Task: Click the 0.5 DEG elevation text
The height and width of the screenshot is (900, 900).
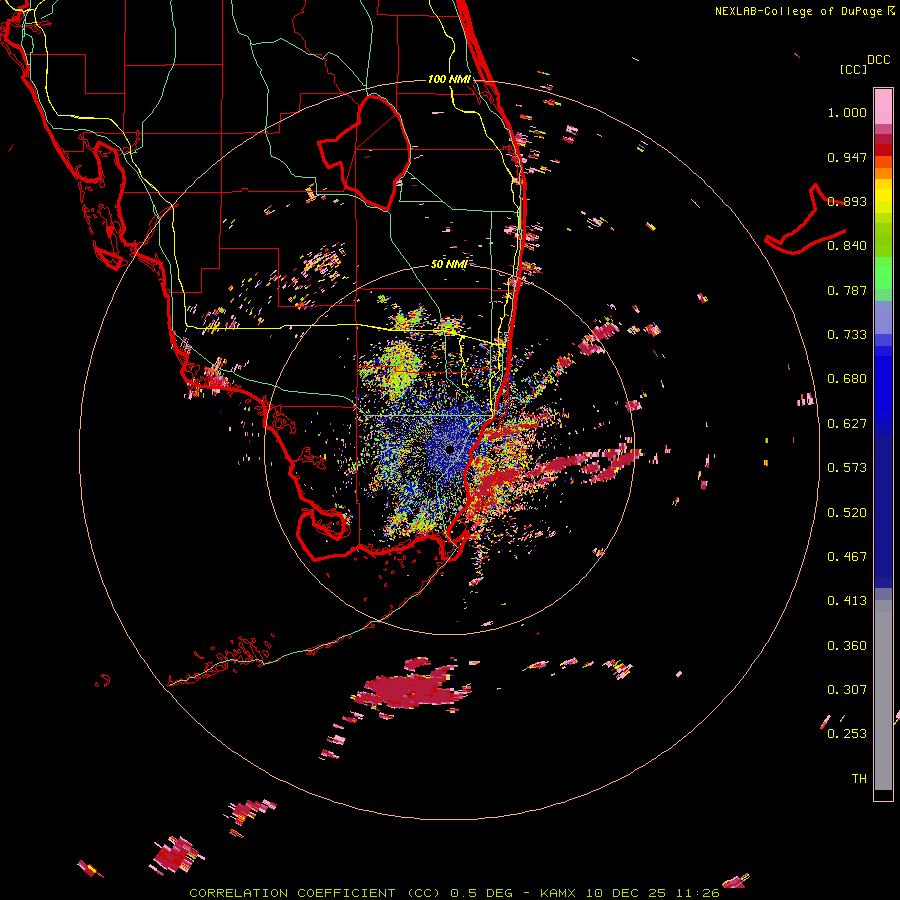Action: point(481,893)
